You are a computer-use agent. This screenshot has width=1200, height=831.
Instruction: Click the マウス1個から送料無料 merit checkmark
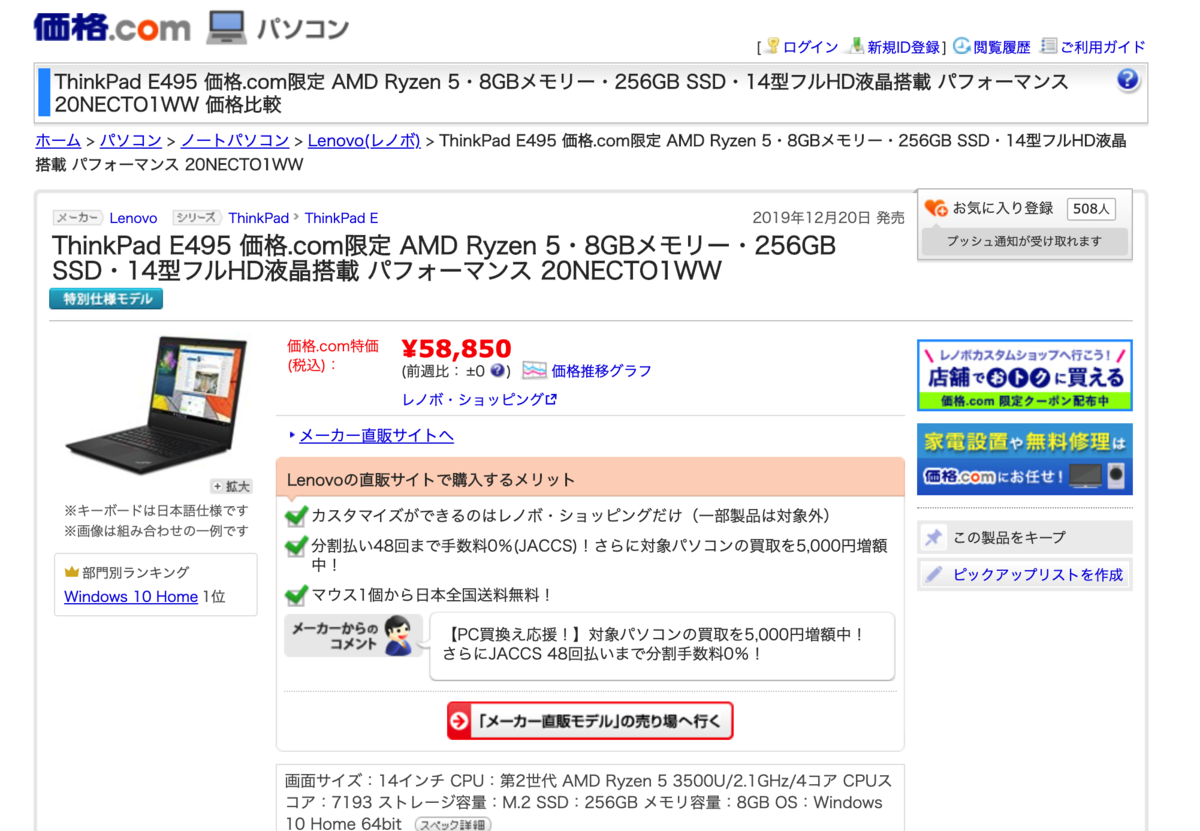coord(295,595)
